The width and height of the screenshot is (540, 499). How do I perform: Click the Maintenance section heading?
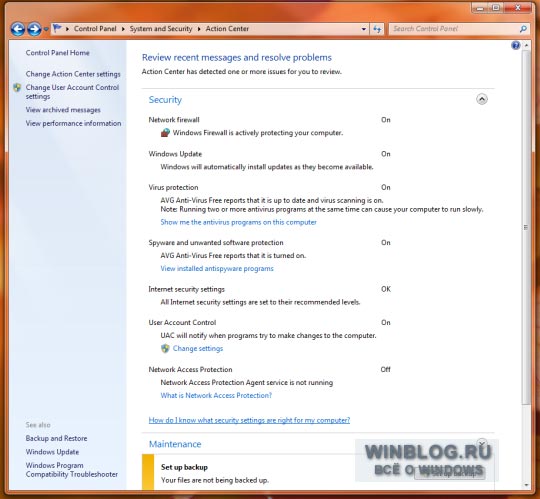point(175,444)
